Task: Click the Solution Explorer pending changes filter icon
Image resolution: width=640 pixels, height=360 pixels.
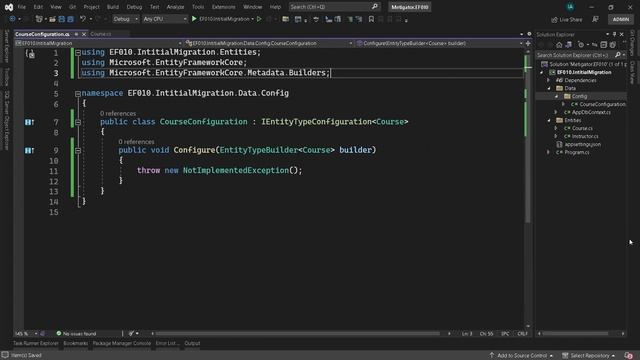Action: click(581, 45)
